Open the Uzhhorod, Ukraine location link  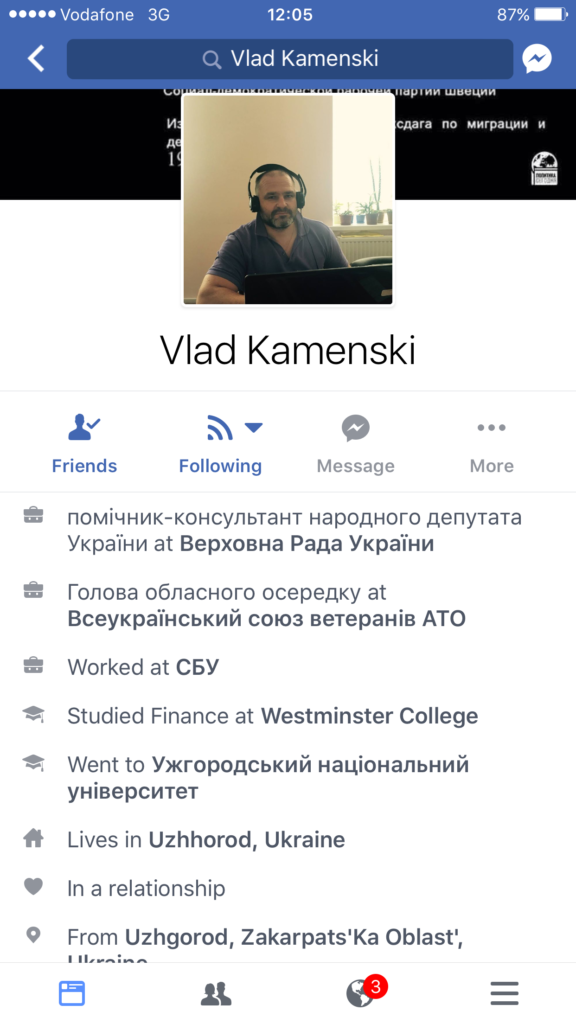coord(247,840)
